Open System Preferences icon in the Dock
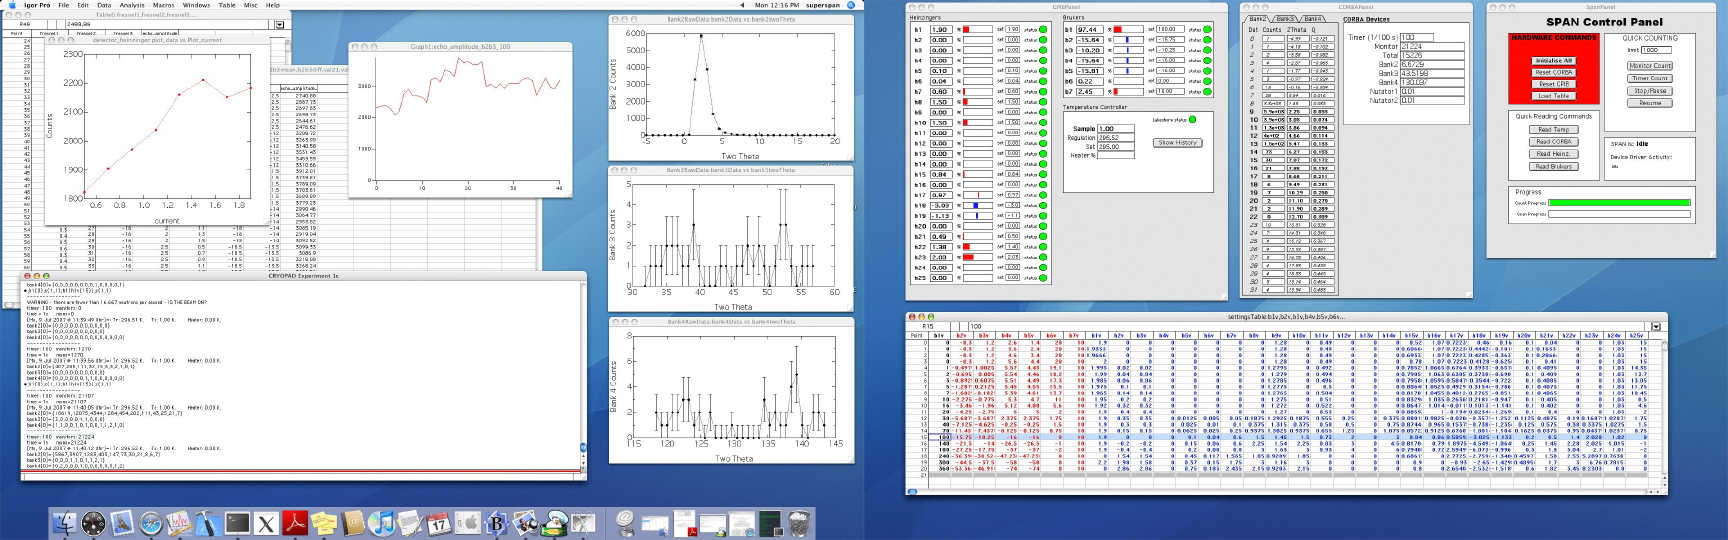The height and width of the screenshot is (540, 1728). click(x=468, y=522)
